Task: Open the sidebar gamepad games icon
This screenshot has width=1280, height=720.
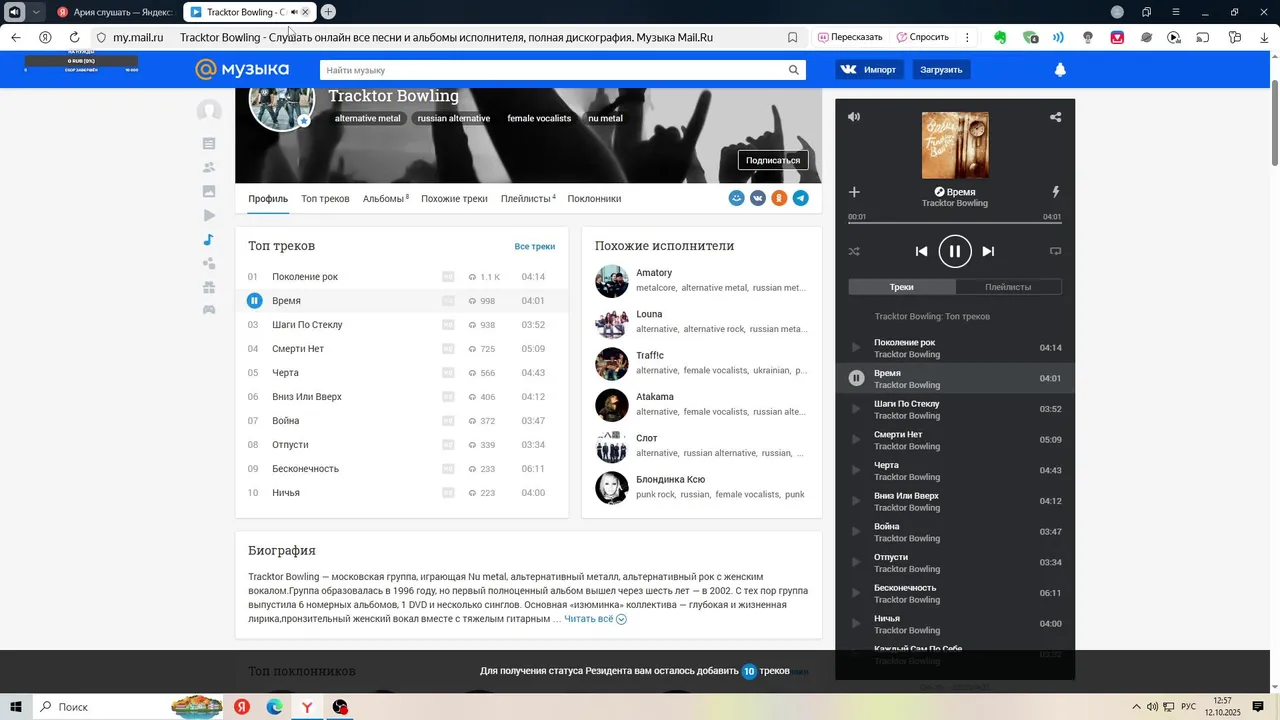Action: tap(209, 310)
